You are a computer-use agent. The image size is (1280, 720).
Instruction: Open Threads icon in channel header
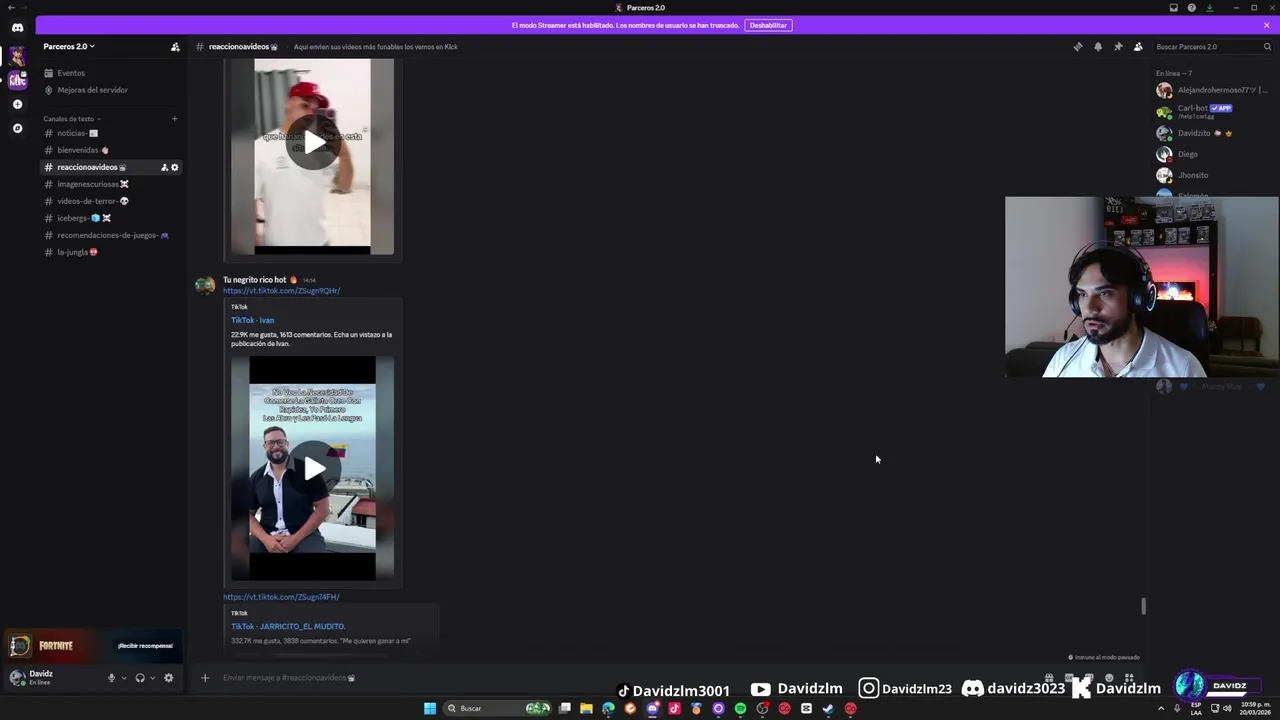pos(1078,47)
